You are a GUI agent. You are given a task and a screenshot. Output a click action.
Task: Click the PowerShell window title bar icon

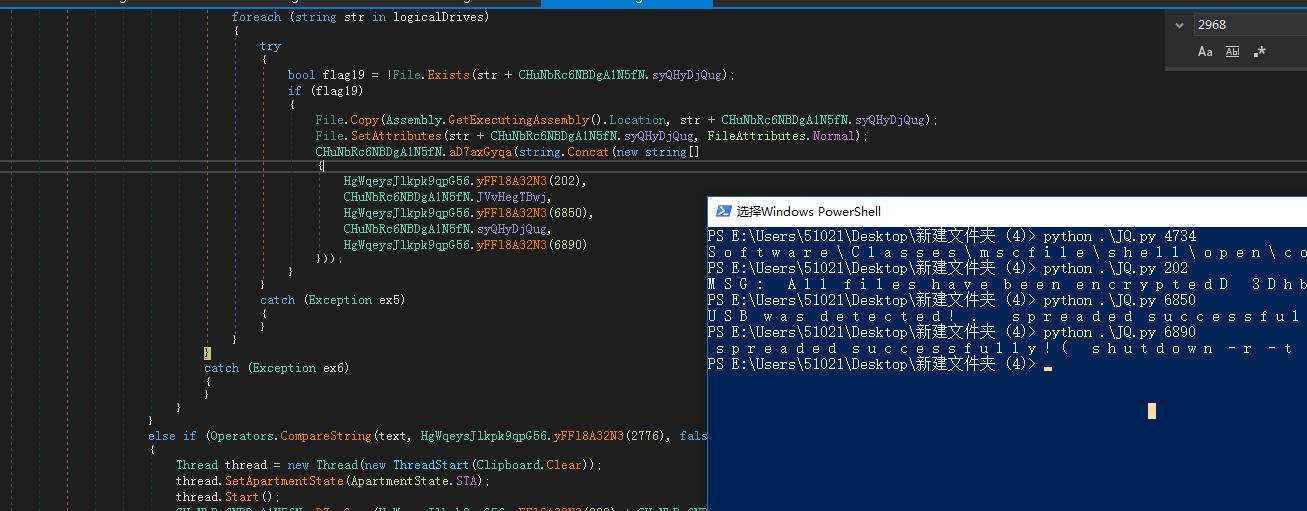(x=723, y=211)
